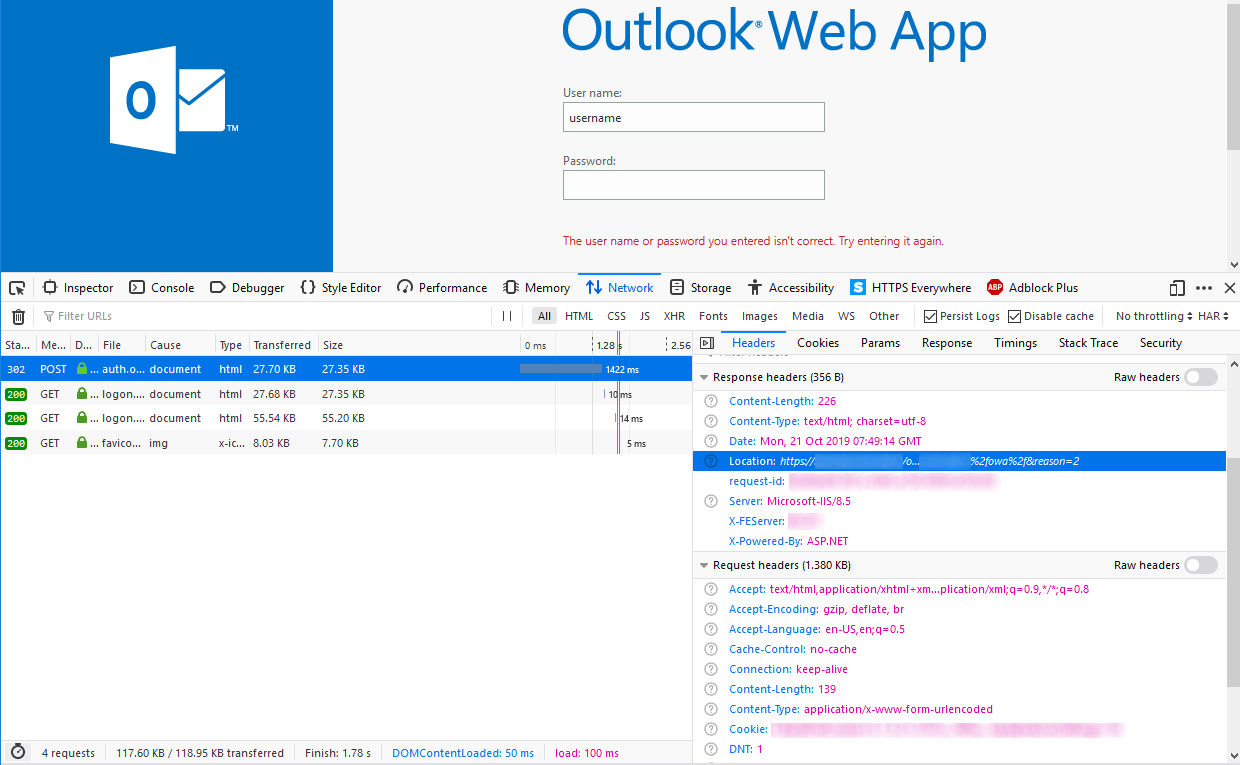
Task: Open the Stack Trace details tab
Action: click(x=1088, y=343)
